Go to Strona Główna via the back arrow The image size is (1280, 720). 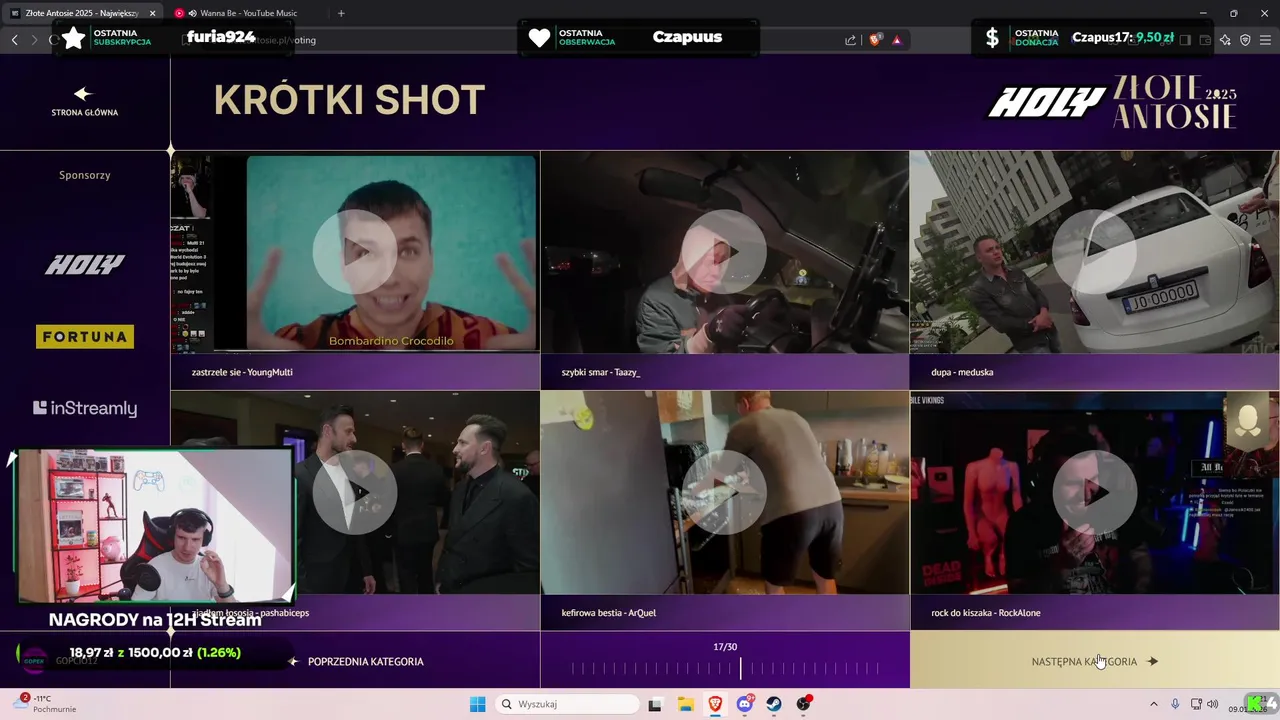point(84,101)
